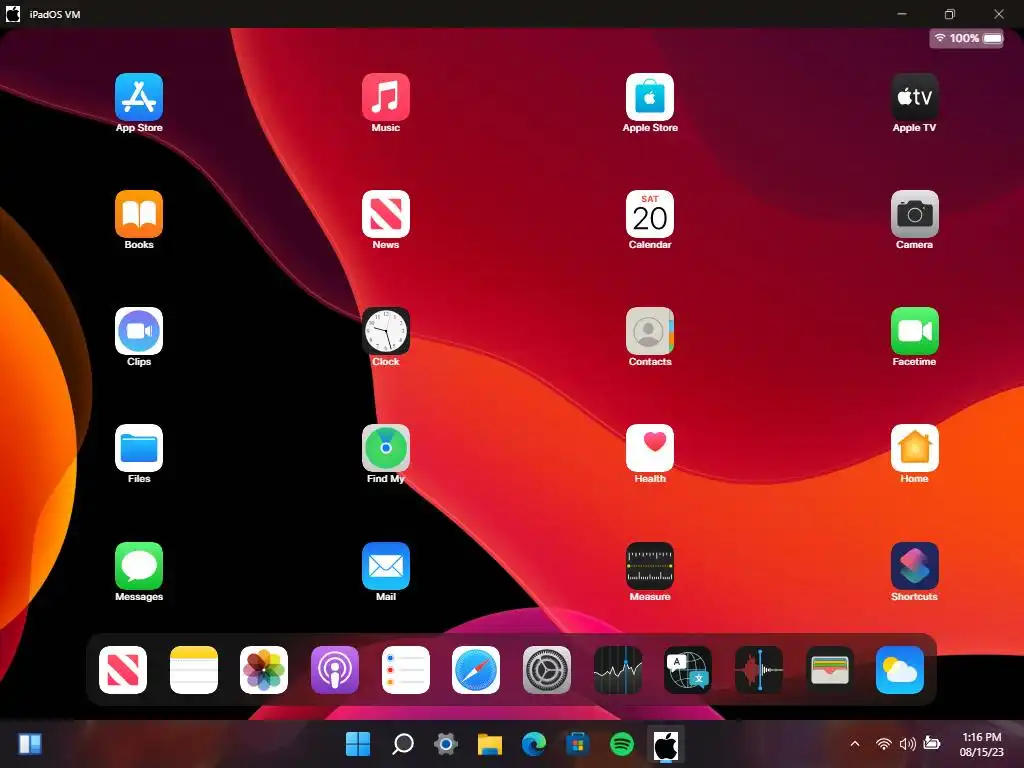
Task: Open the Contacts app
Action: tap(650, 331)
